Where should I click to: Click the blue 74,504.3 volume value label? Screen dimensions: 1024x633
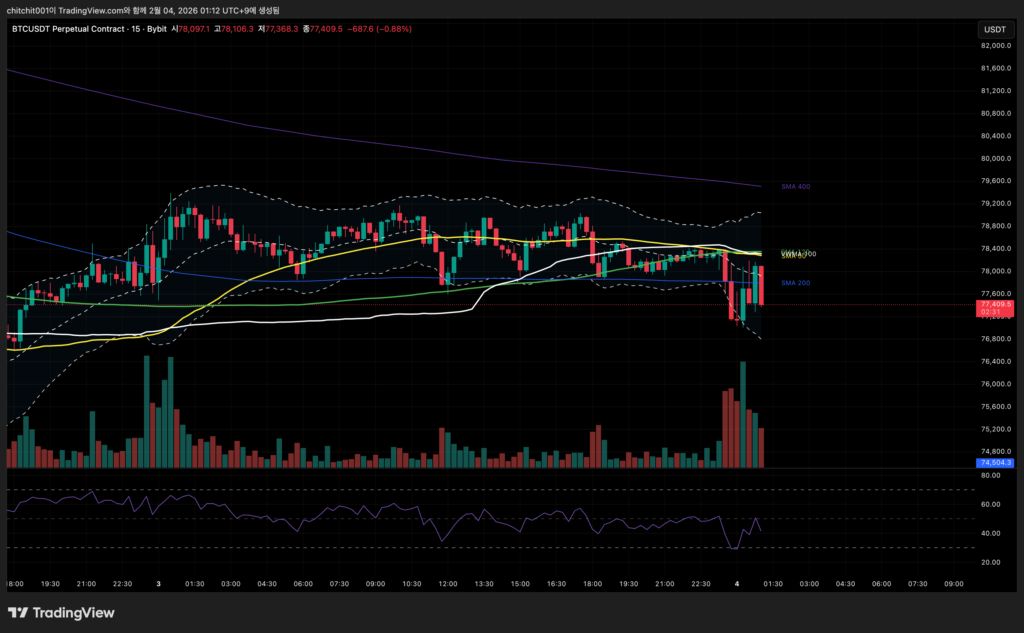994,463
